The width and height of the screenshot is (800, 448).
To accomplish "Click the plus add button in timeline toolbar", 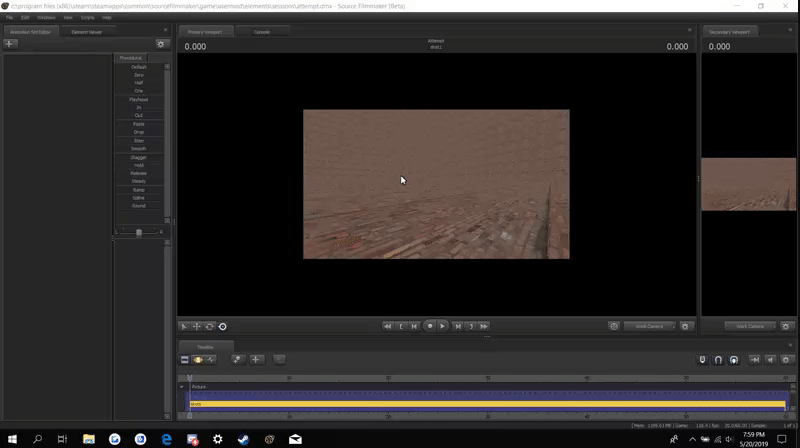I will 256,360.
